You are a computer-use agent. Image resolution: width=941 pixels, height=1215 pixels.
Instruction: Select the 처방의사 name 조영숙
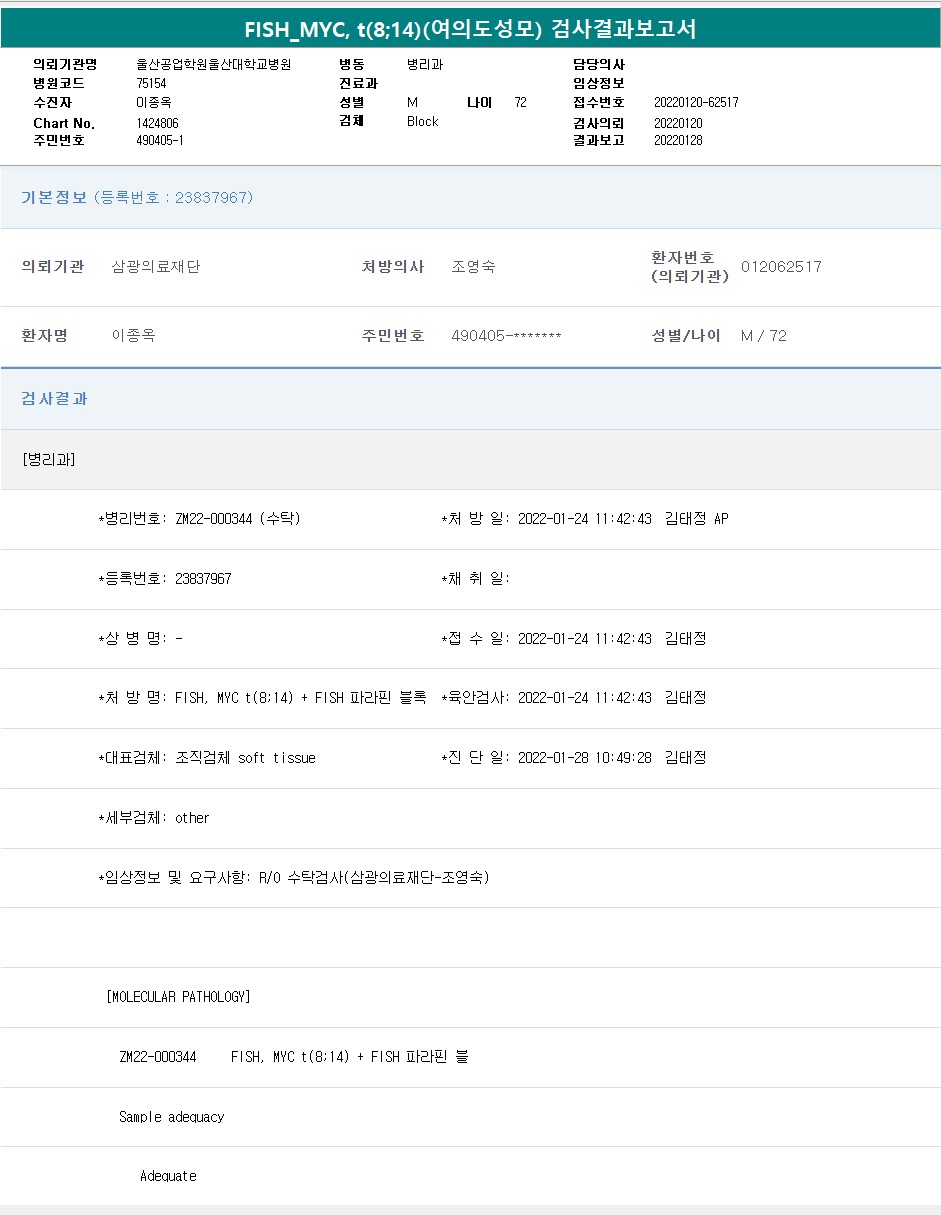tap(473, 267)
